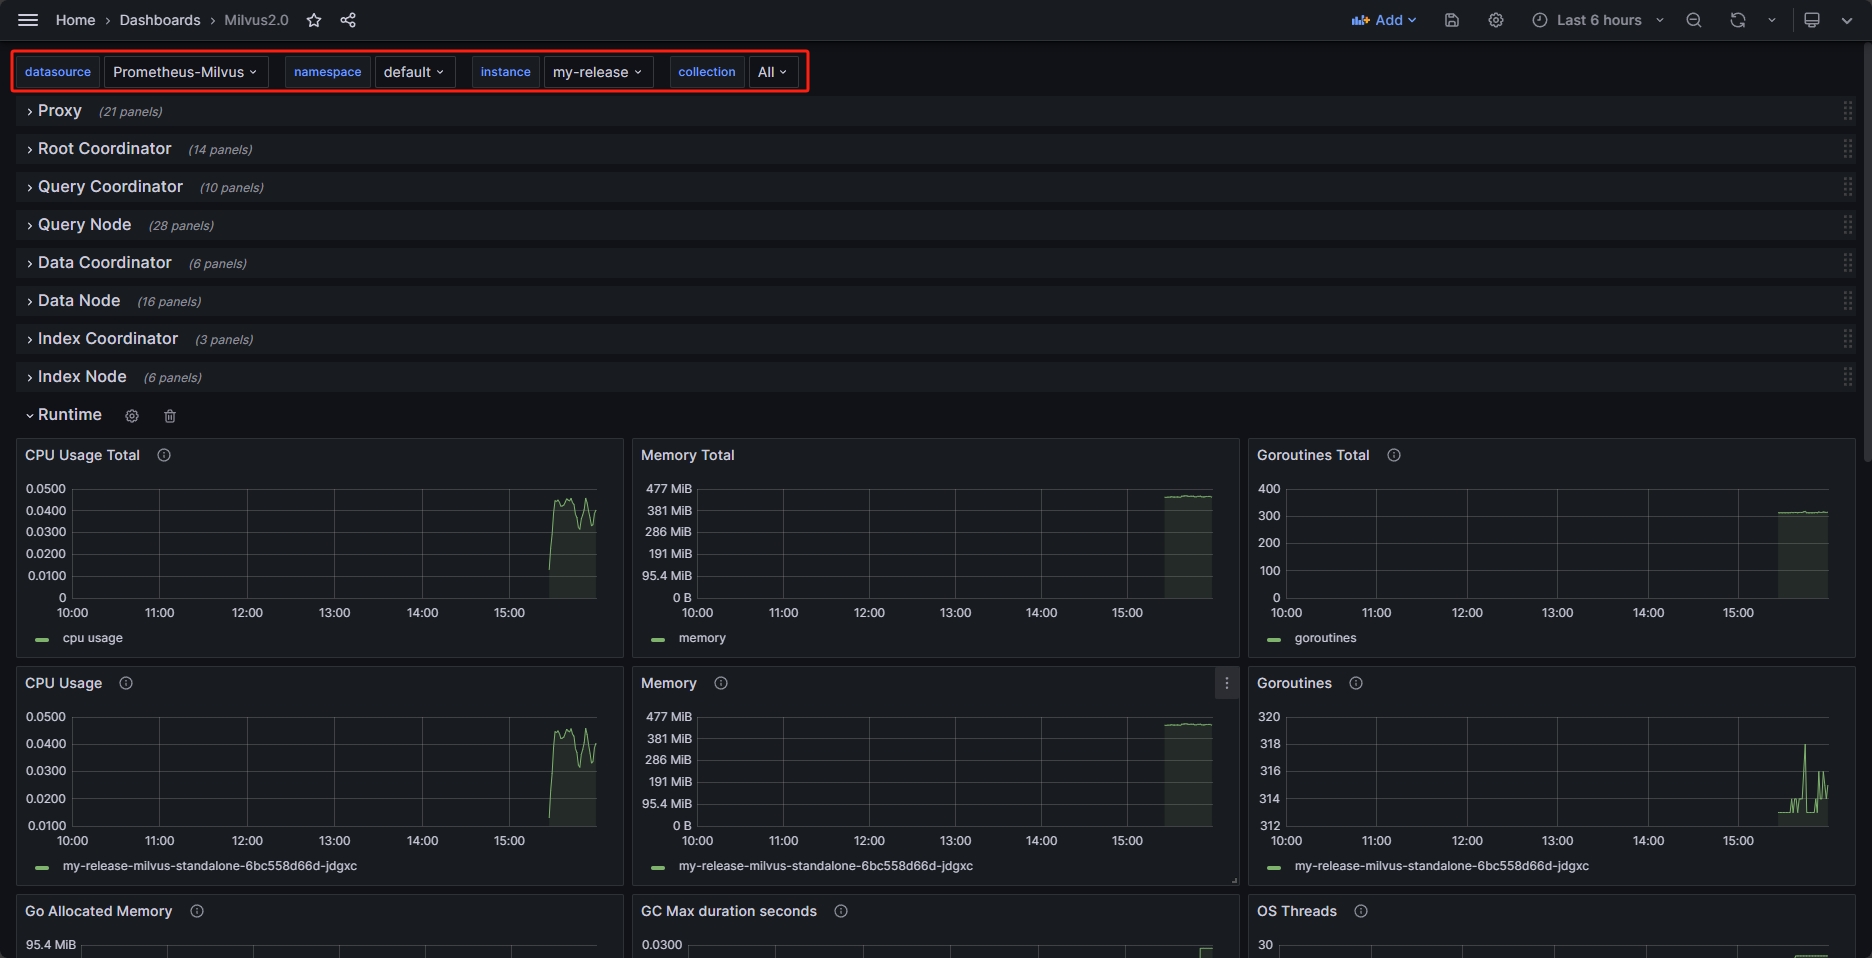Open the Last 6 hours time picker
Image resolution: width=1872 pixels, height=958 pixels.
(x=1598, y=20)
